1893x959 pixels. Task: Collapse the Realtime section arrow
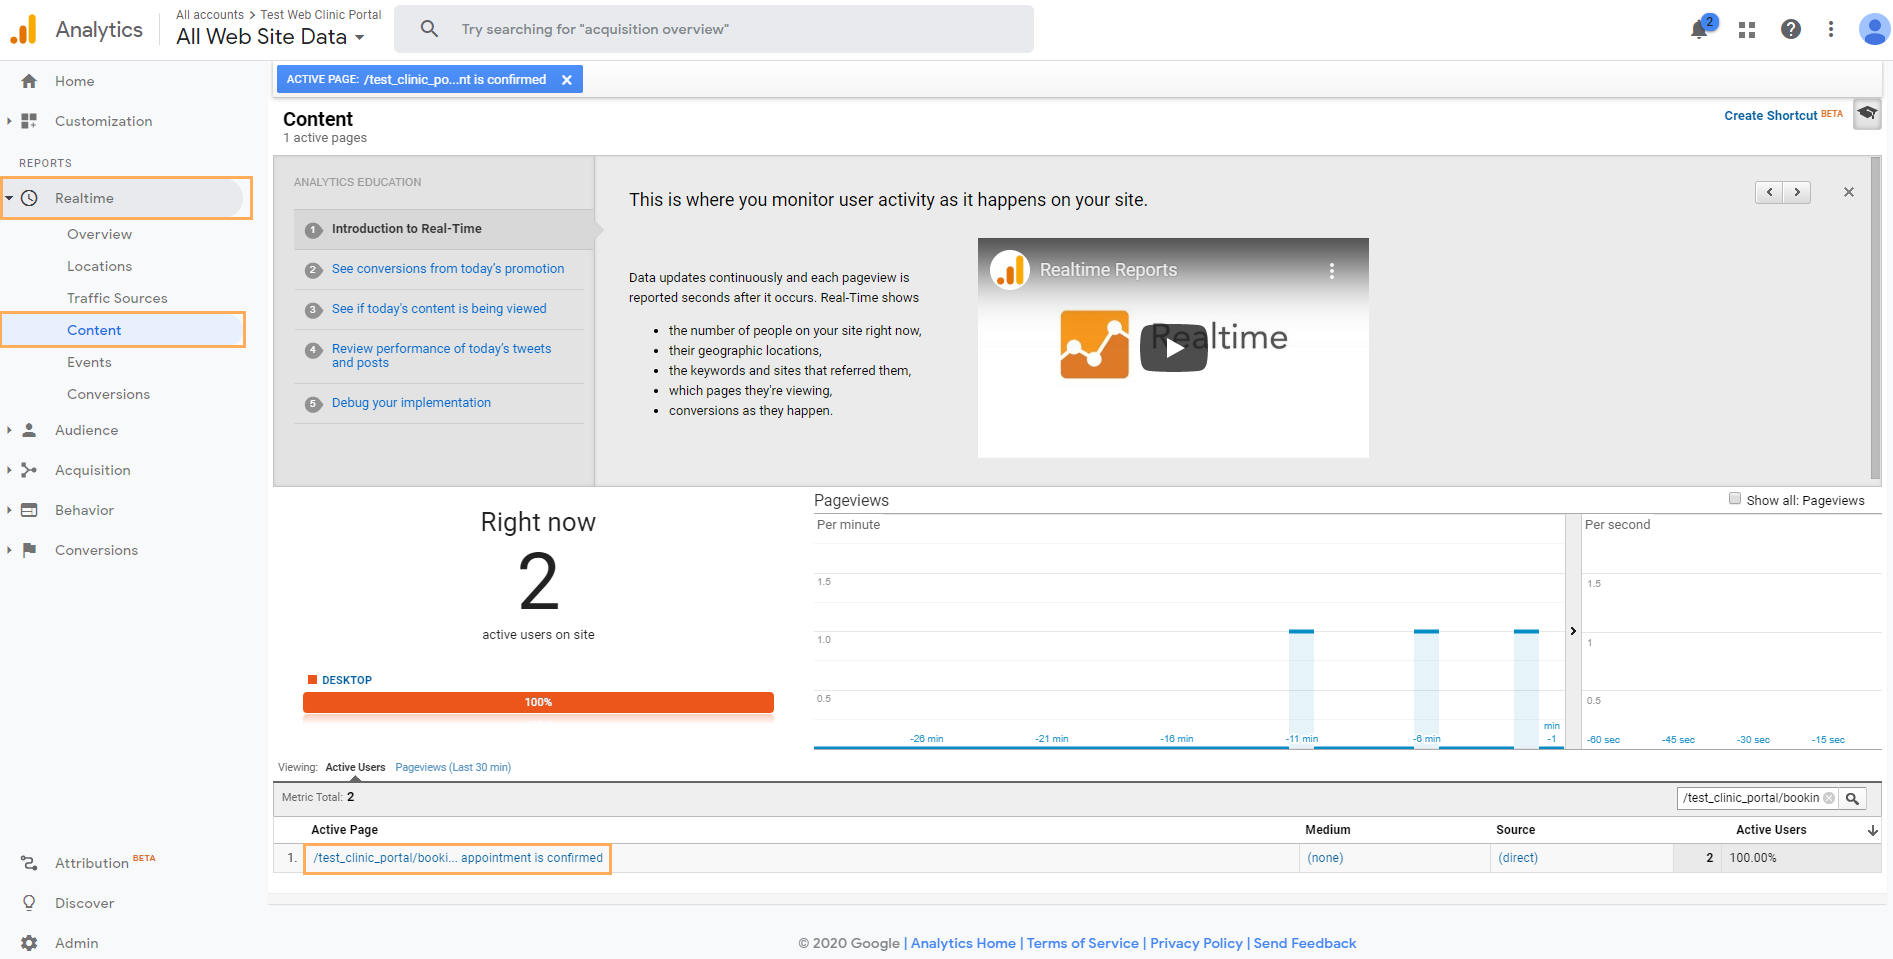pyautogui.click(x=9, y=198)
